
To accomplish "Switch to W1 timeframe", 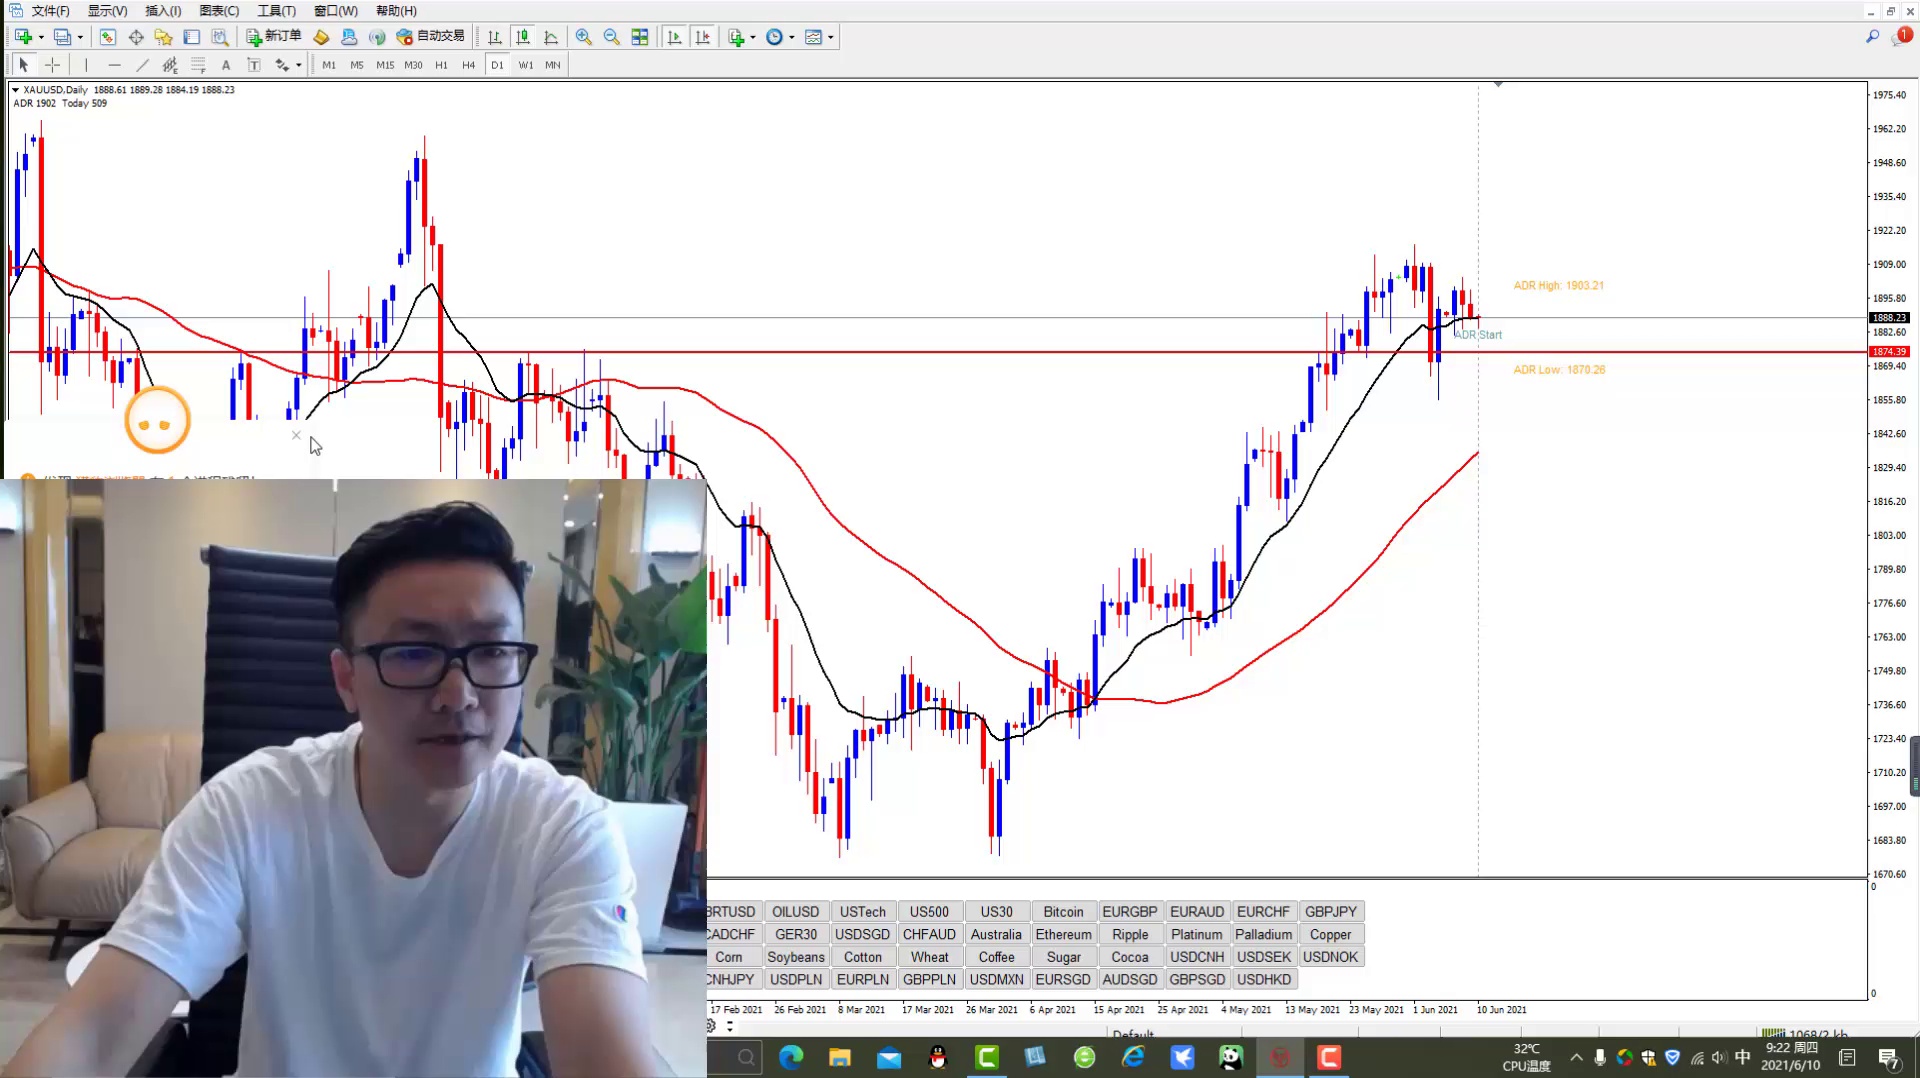I will click(526, 65).
